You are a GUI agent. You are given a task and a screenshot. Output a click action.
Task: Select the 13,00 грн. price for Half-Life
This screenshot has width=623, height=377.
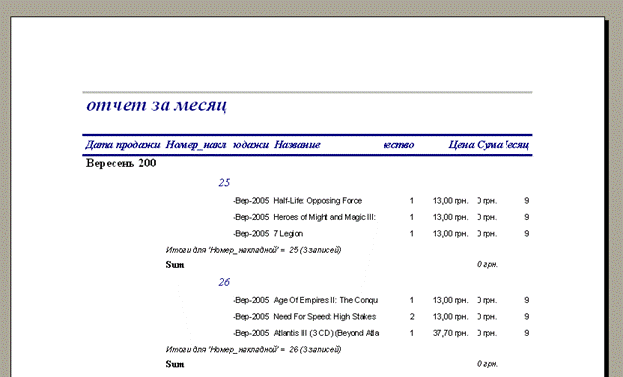point(451,201)
